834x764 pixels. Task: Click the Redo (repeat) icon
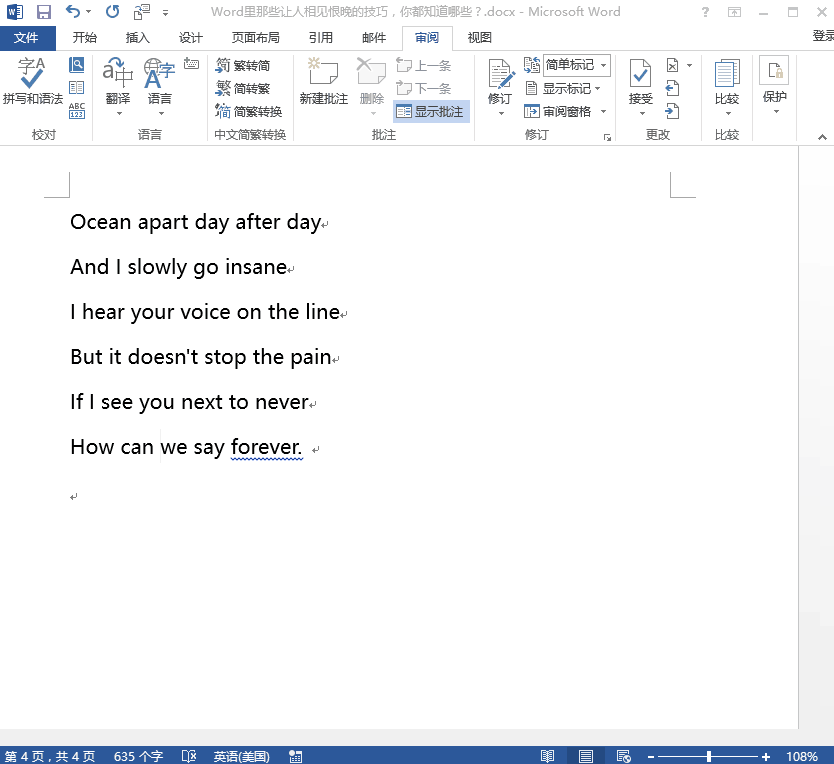click(112, 11)
